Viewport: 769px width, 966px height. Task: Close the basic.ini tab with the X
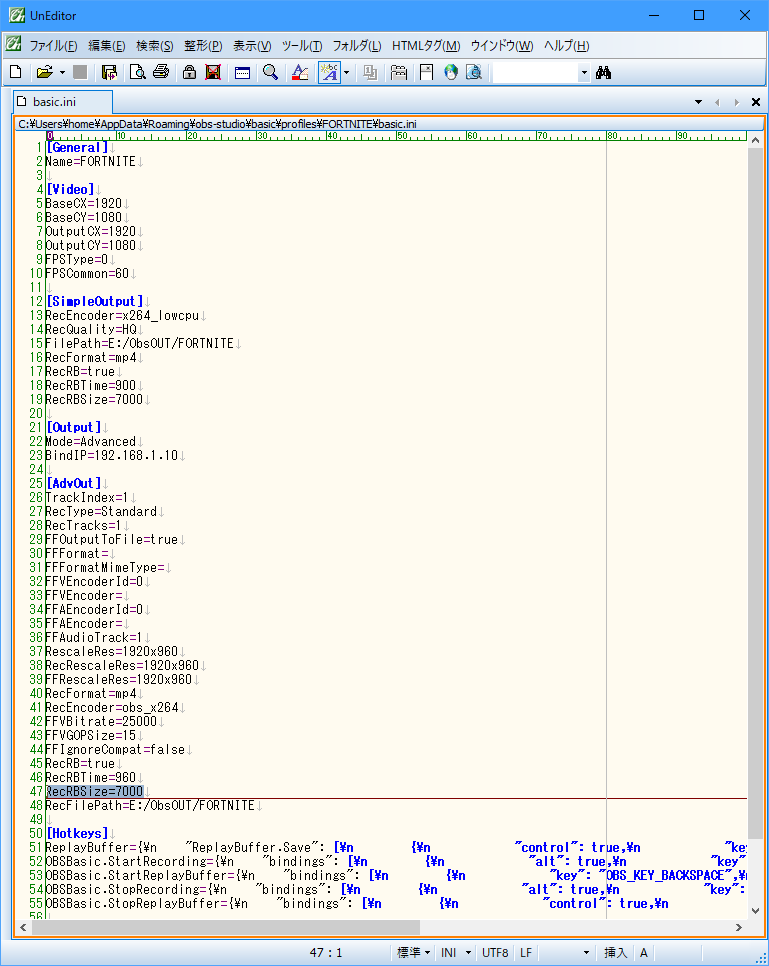[x=755, y=102]
